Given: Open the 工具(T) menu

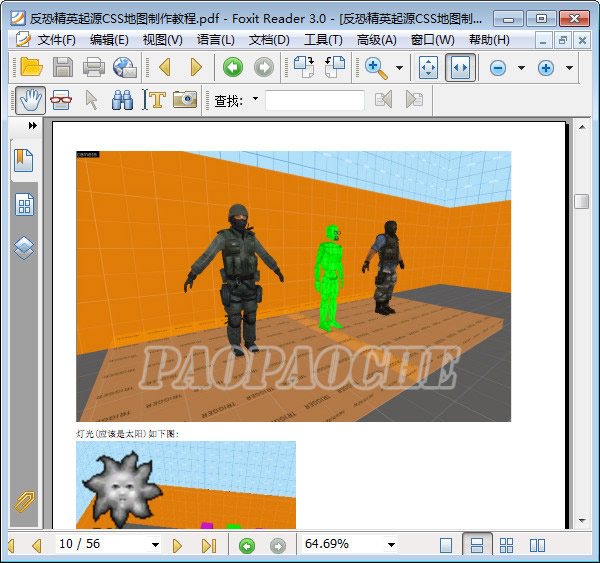Looking at the screenshot, I should pos(323,40).
